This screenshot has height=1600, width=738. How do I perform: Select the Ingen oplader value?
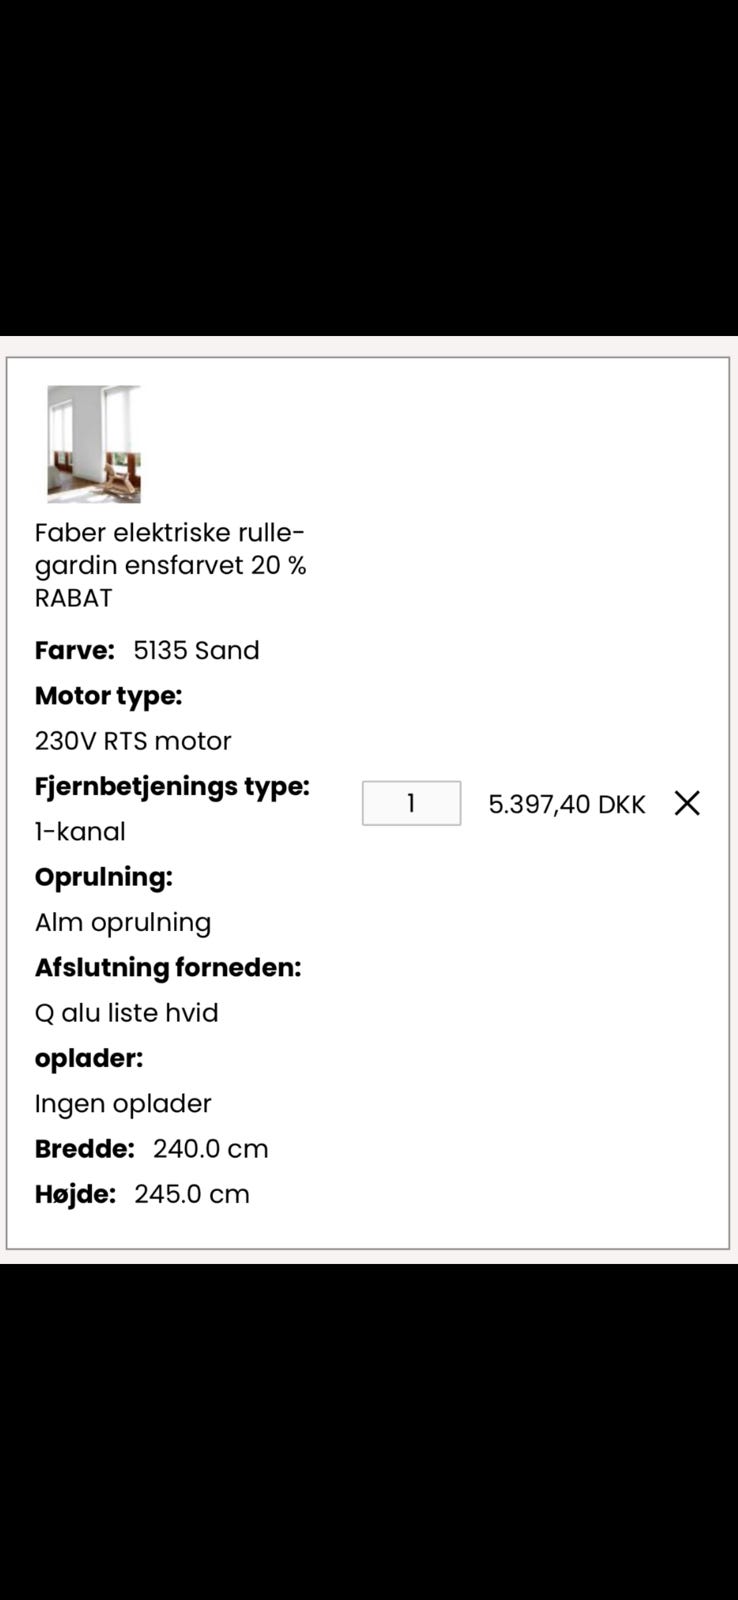[123, 1103]
